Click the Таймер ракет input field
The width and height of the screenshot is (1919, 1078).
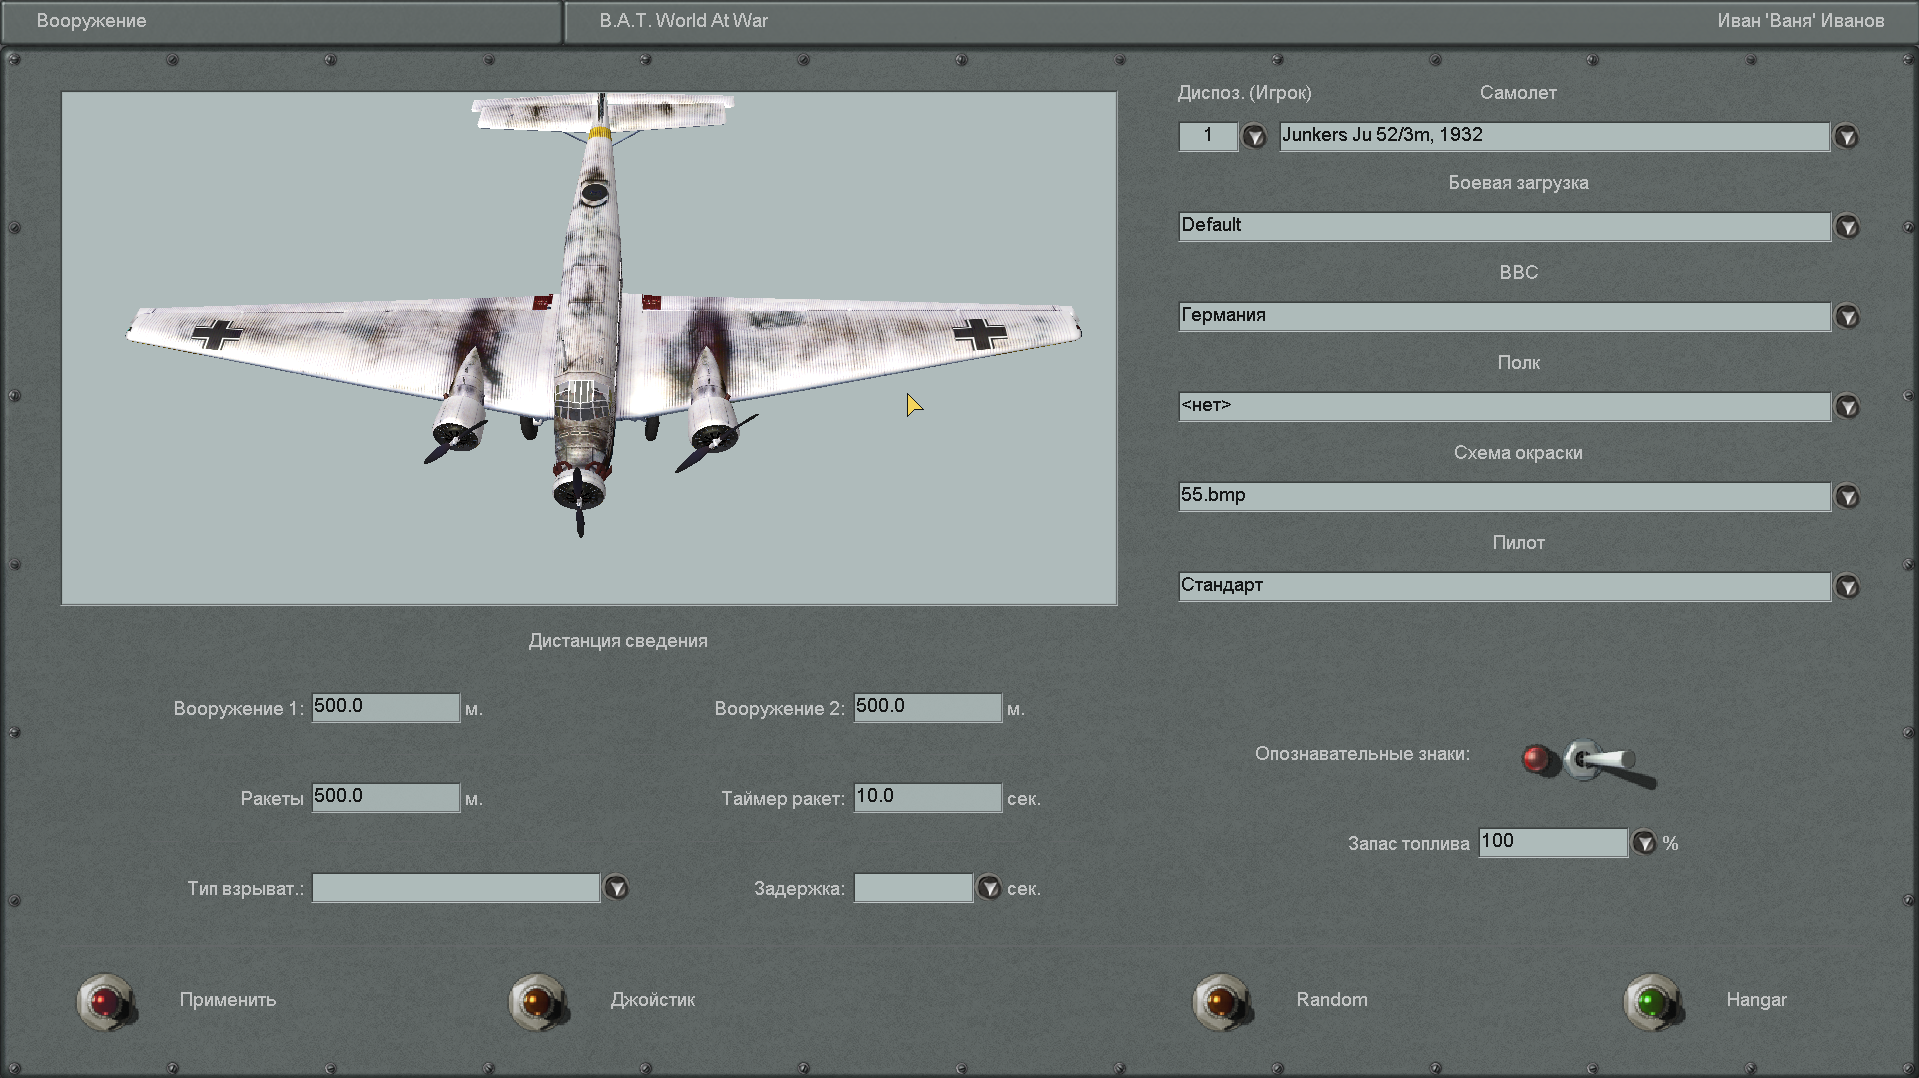click(x=928, y=797)
